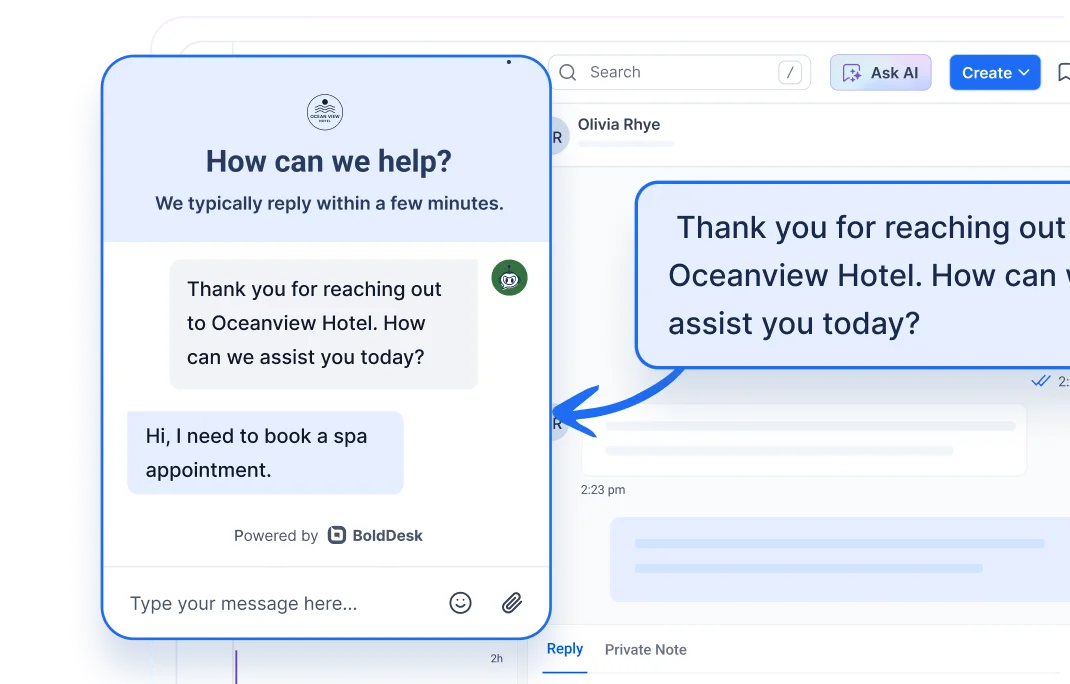Click the green chatbot avatar beside the welcome message

509,278
